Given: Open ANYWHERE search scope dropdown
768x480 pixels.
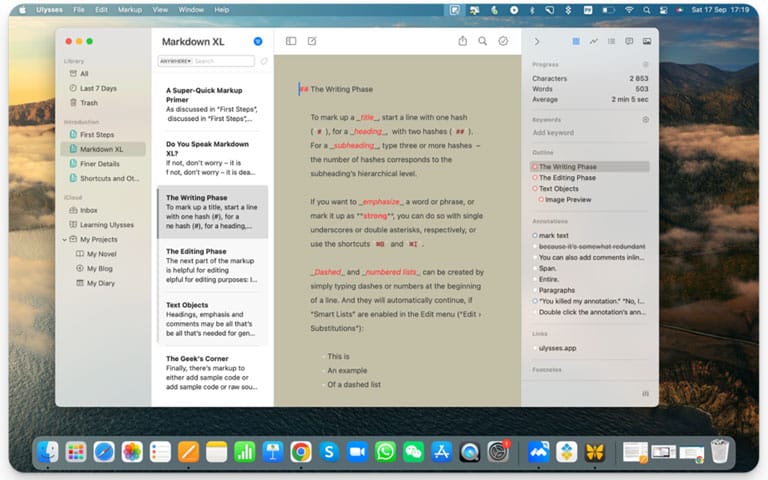Looking at the screenshot, I should point(175,61).
